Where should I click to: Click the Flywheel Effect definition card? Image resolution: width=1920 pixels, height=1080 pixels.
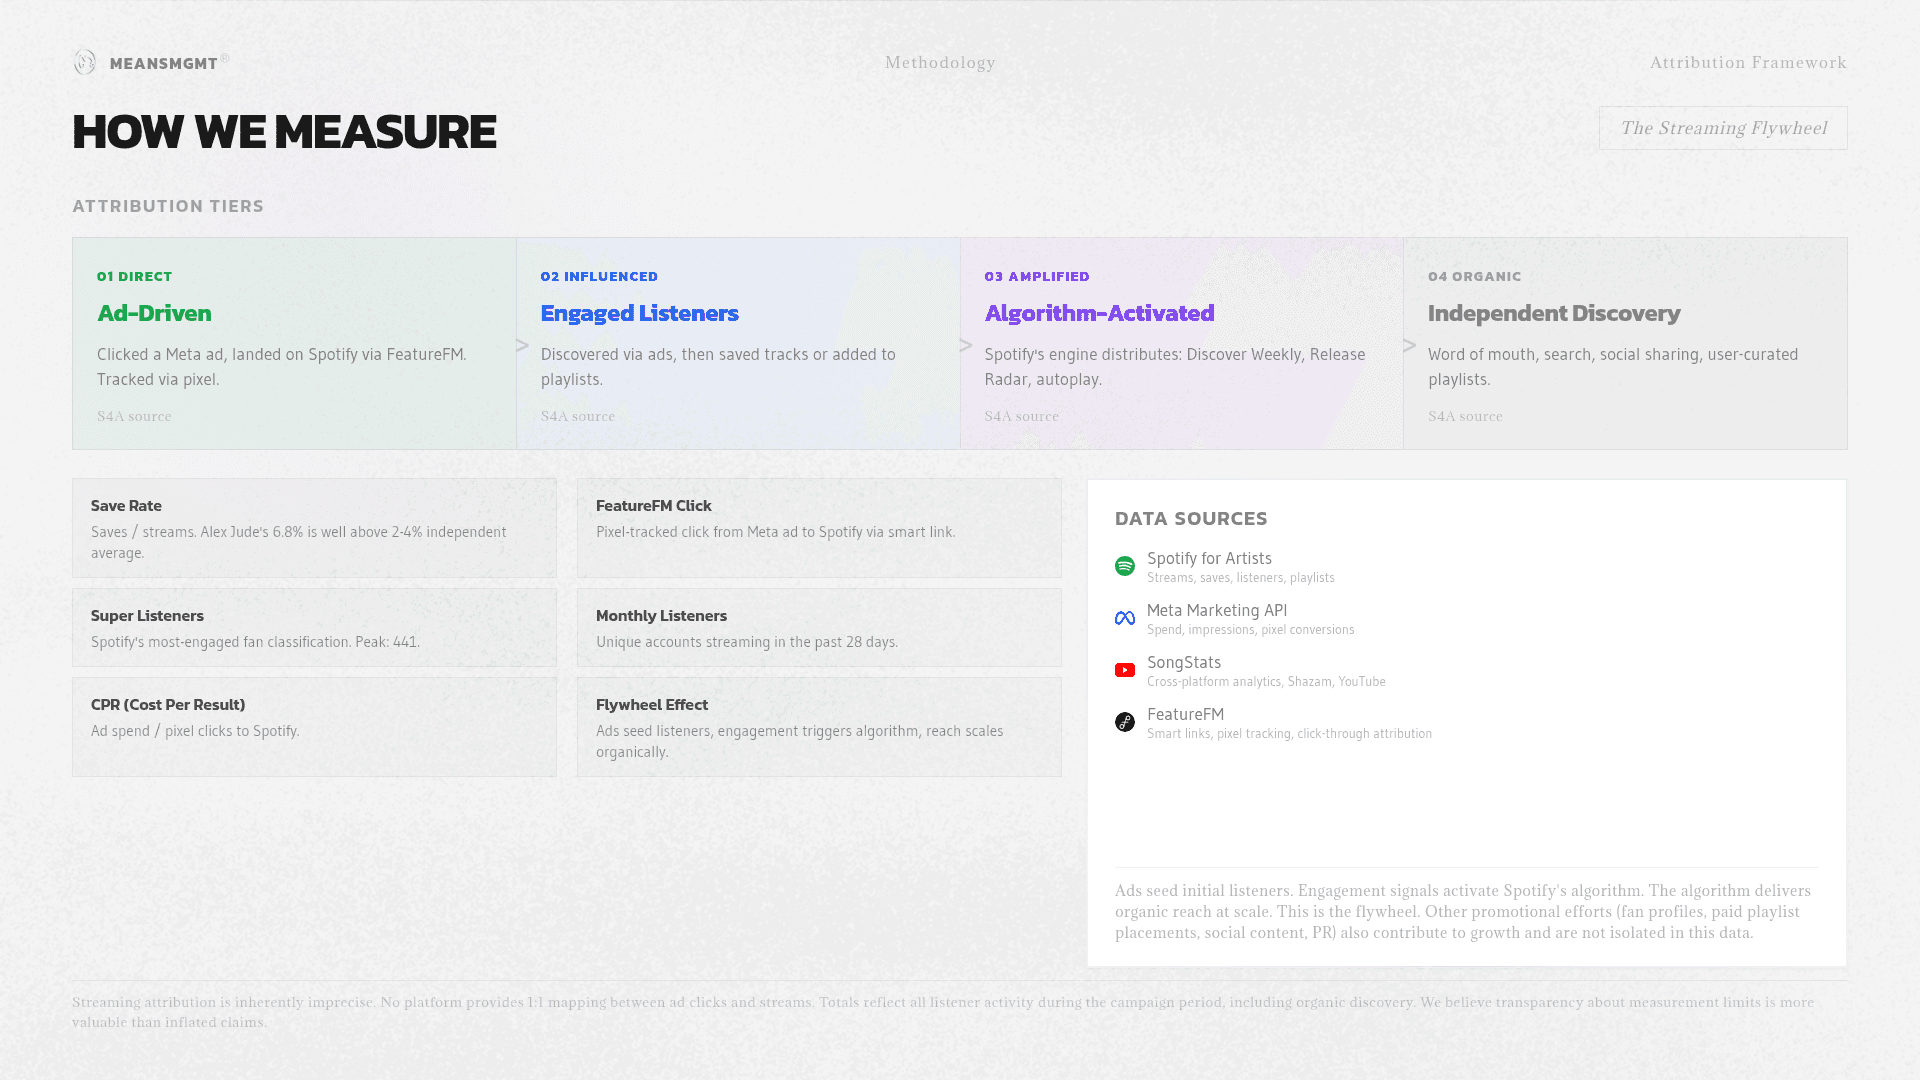tap(819, 727)
